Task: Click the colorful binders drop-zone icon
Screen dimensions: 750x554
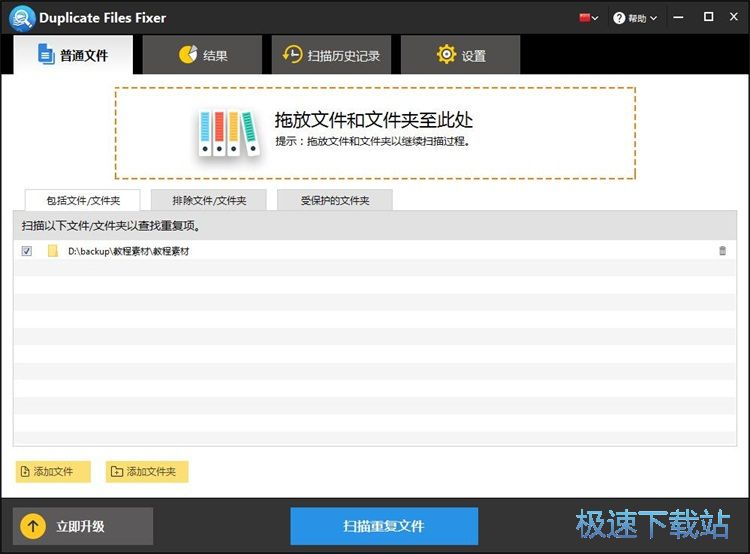Action: click(x=229, y=133)
